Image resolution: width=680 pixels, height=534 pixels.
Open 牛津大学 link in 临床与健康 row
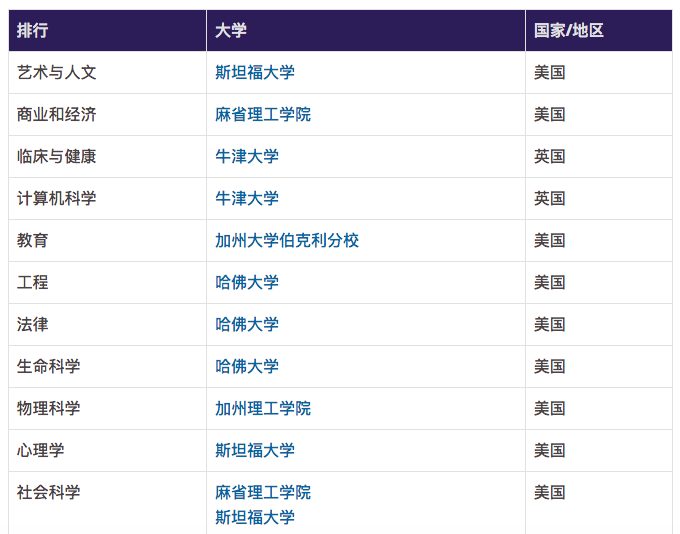[x=247, y=157]
